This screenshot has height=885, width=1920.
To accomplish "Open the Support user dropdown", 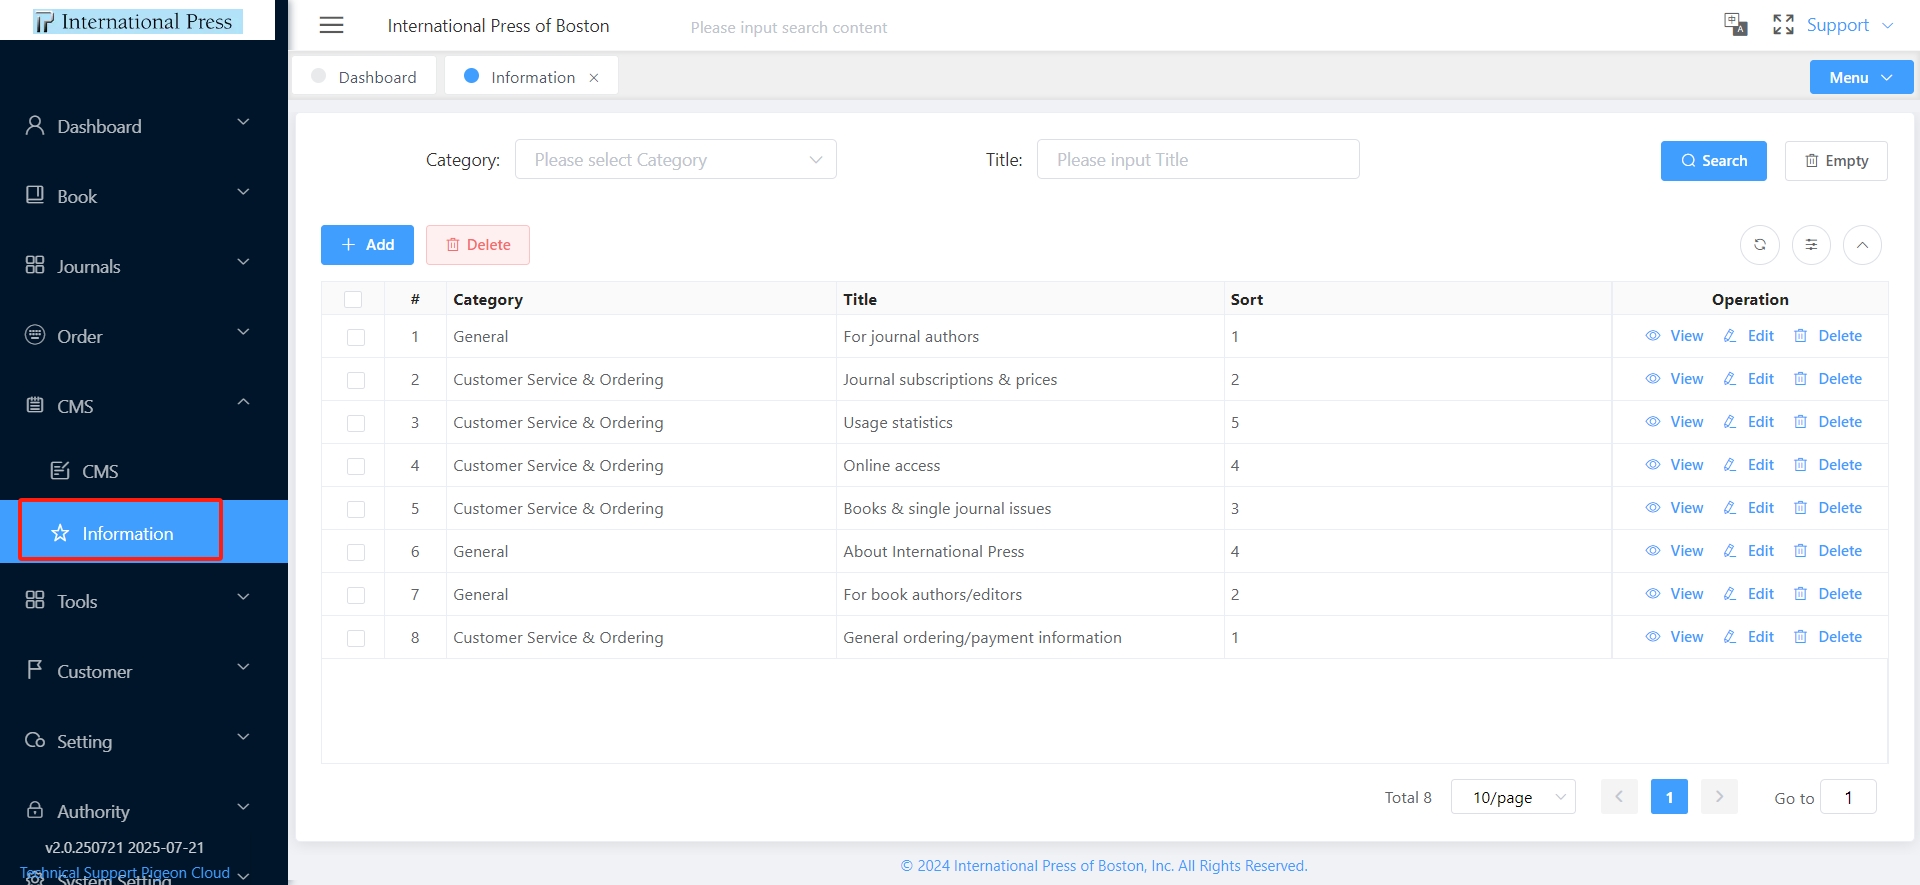I will [x=1849, y=25].
